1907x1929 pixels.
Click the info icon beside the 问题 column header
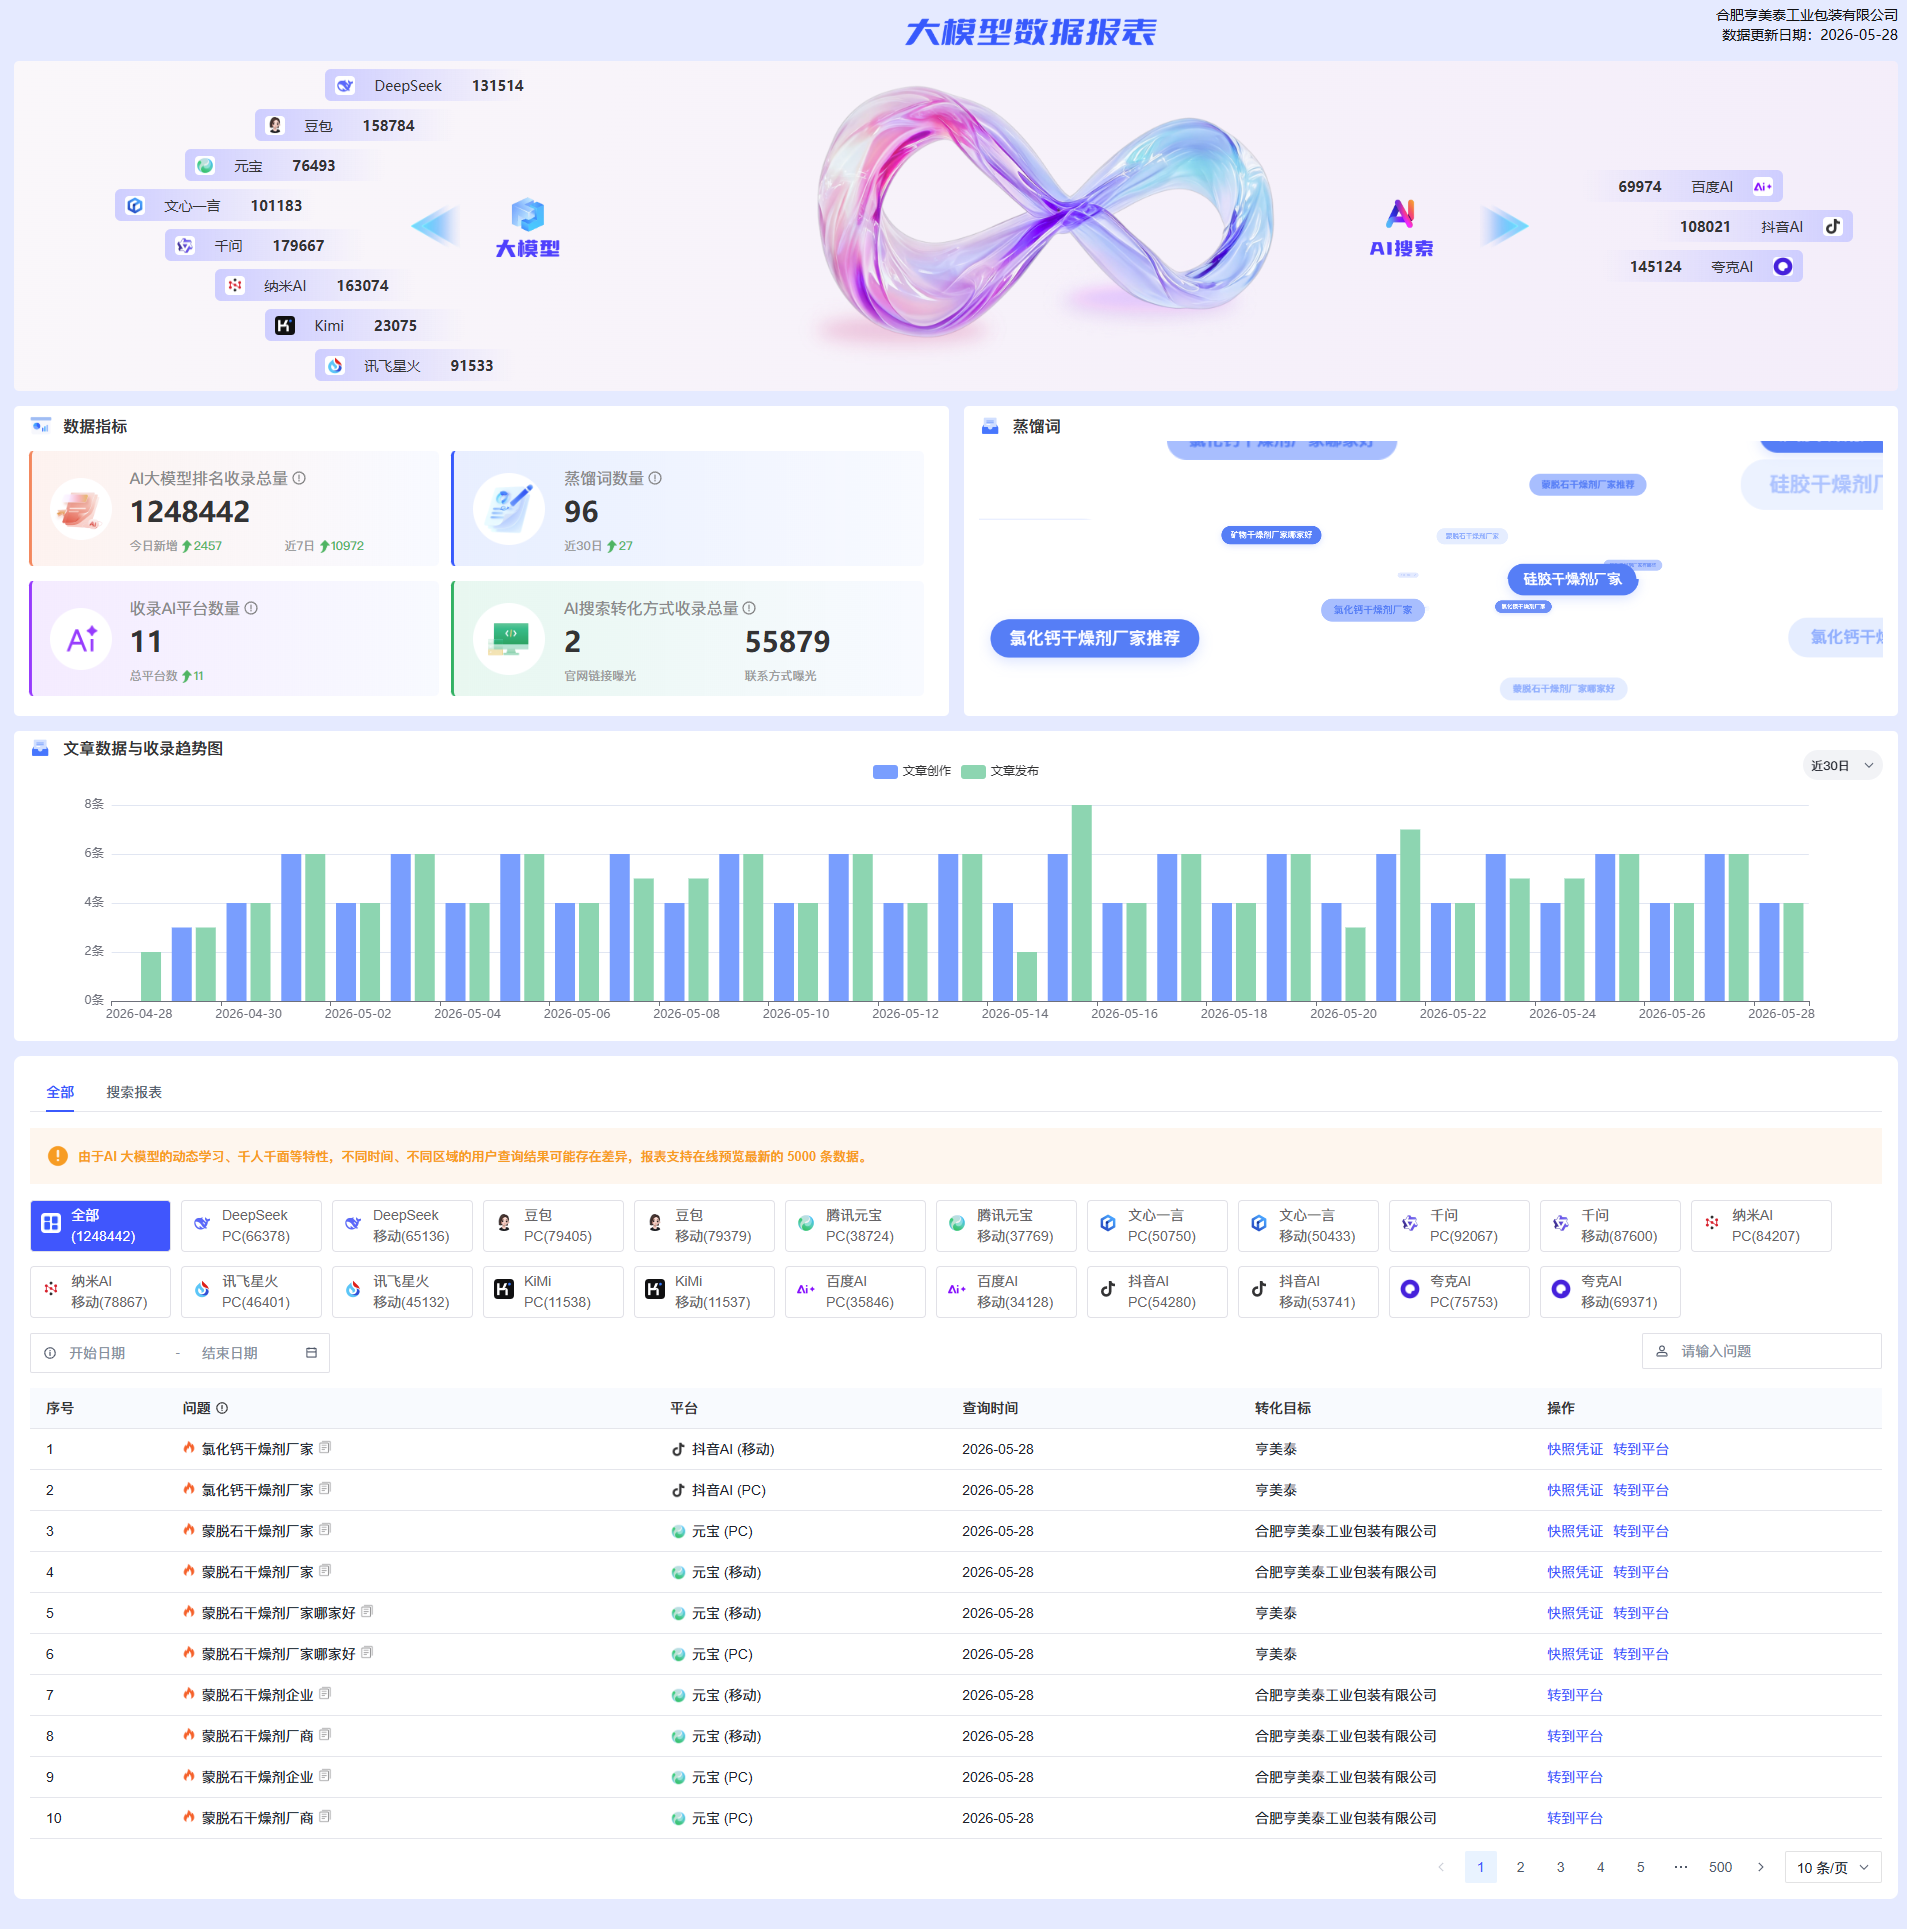222,1409
